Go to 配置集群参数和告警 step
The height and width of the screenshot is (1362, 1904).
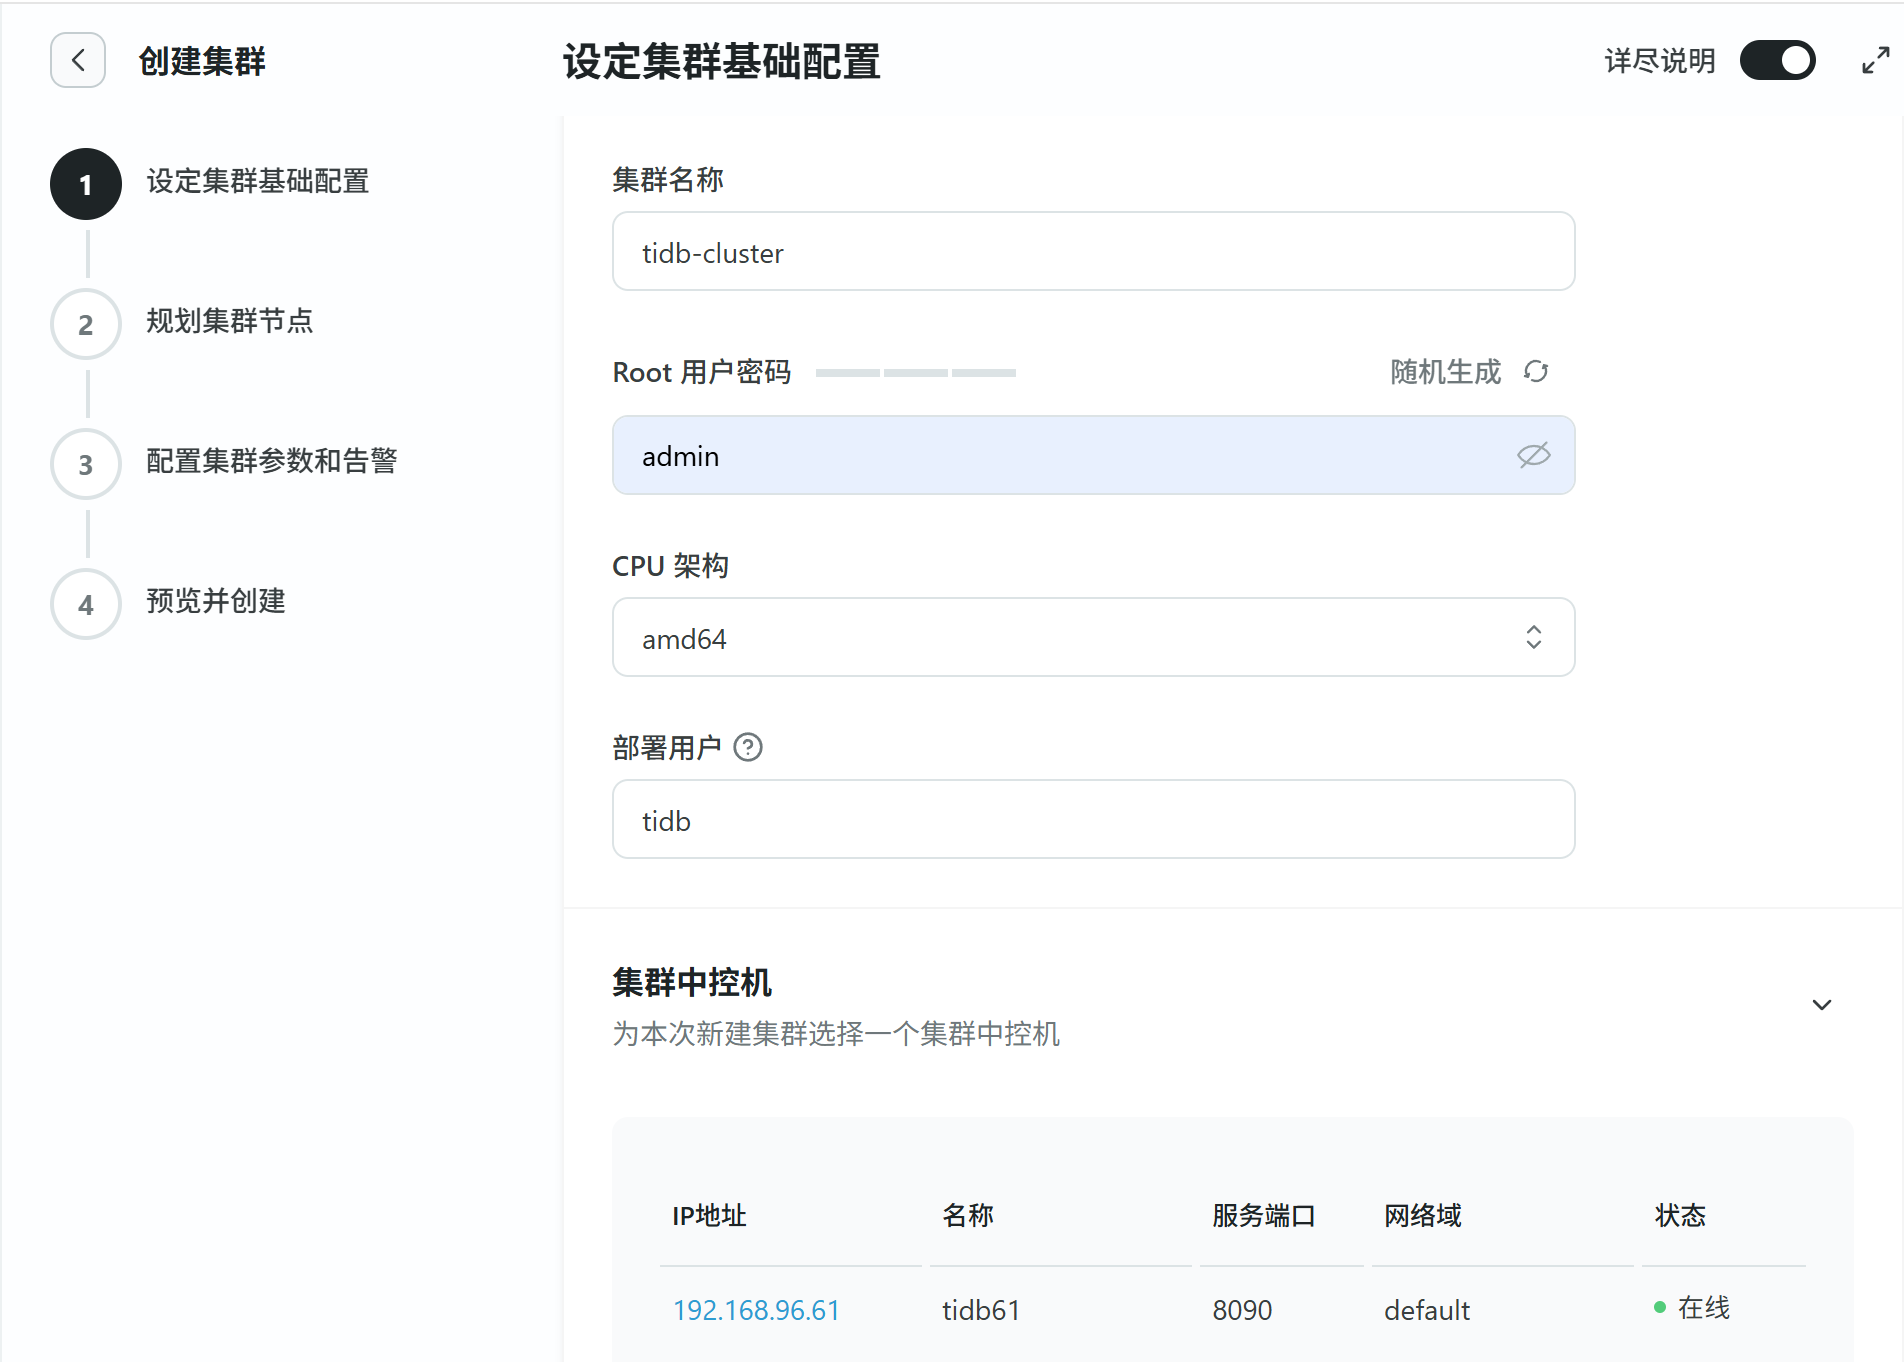click(271, 461)
